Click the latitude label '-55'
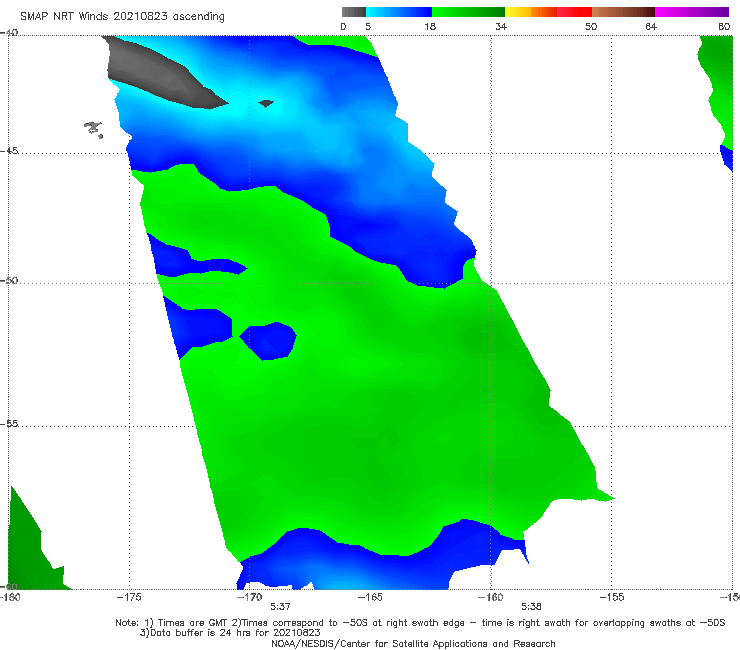The width and height of the screenshot is (740, 650). pyautogui.click(x=9, y=423)
